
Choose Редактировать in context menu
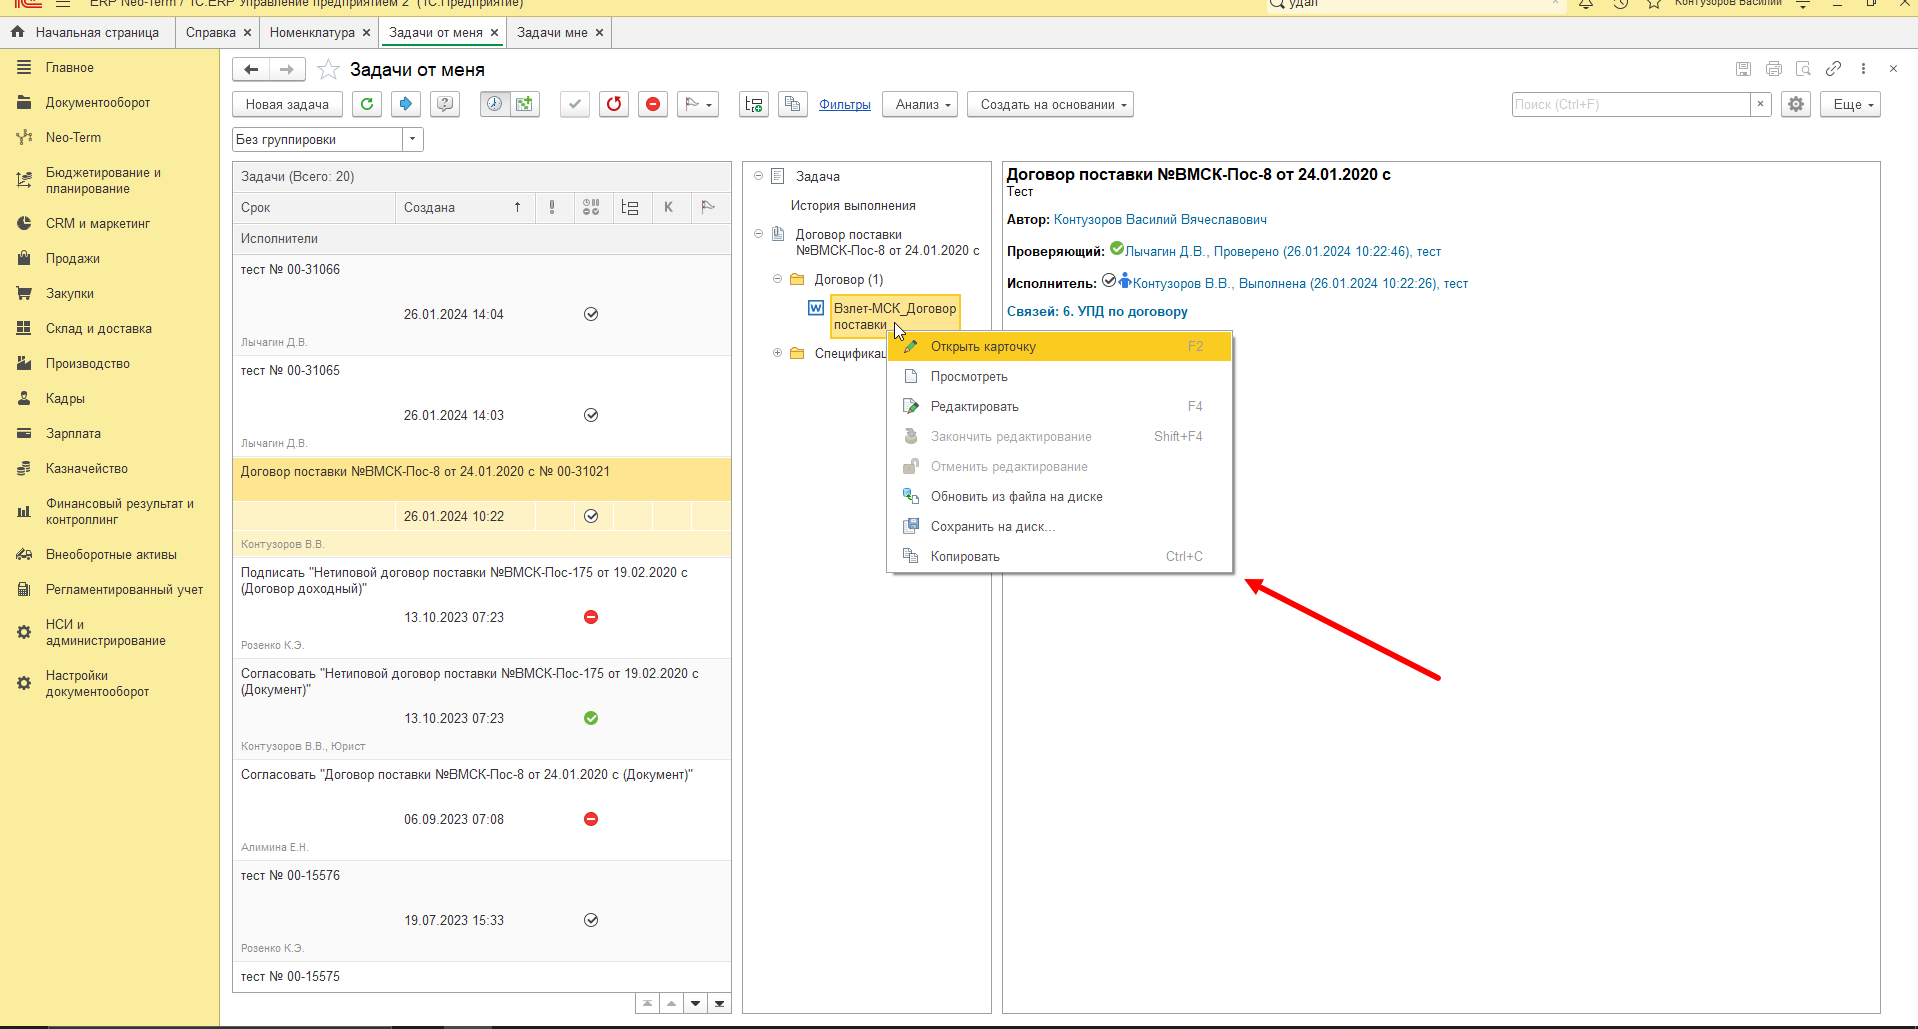pos(1059,406)
